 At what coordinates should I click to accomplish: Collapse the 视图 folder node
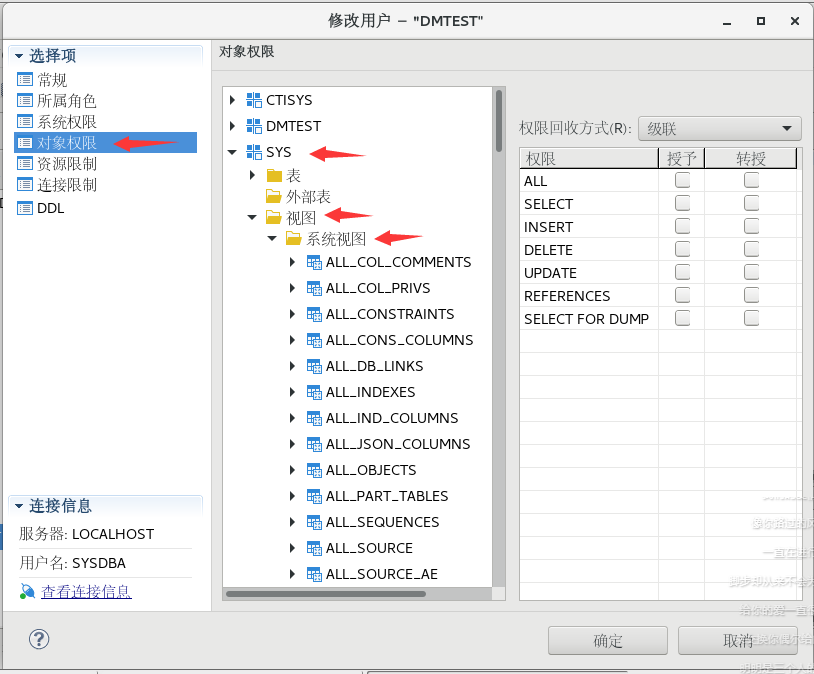click(x=252, y=218)
